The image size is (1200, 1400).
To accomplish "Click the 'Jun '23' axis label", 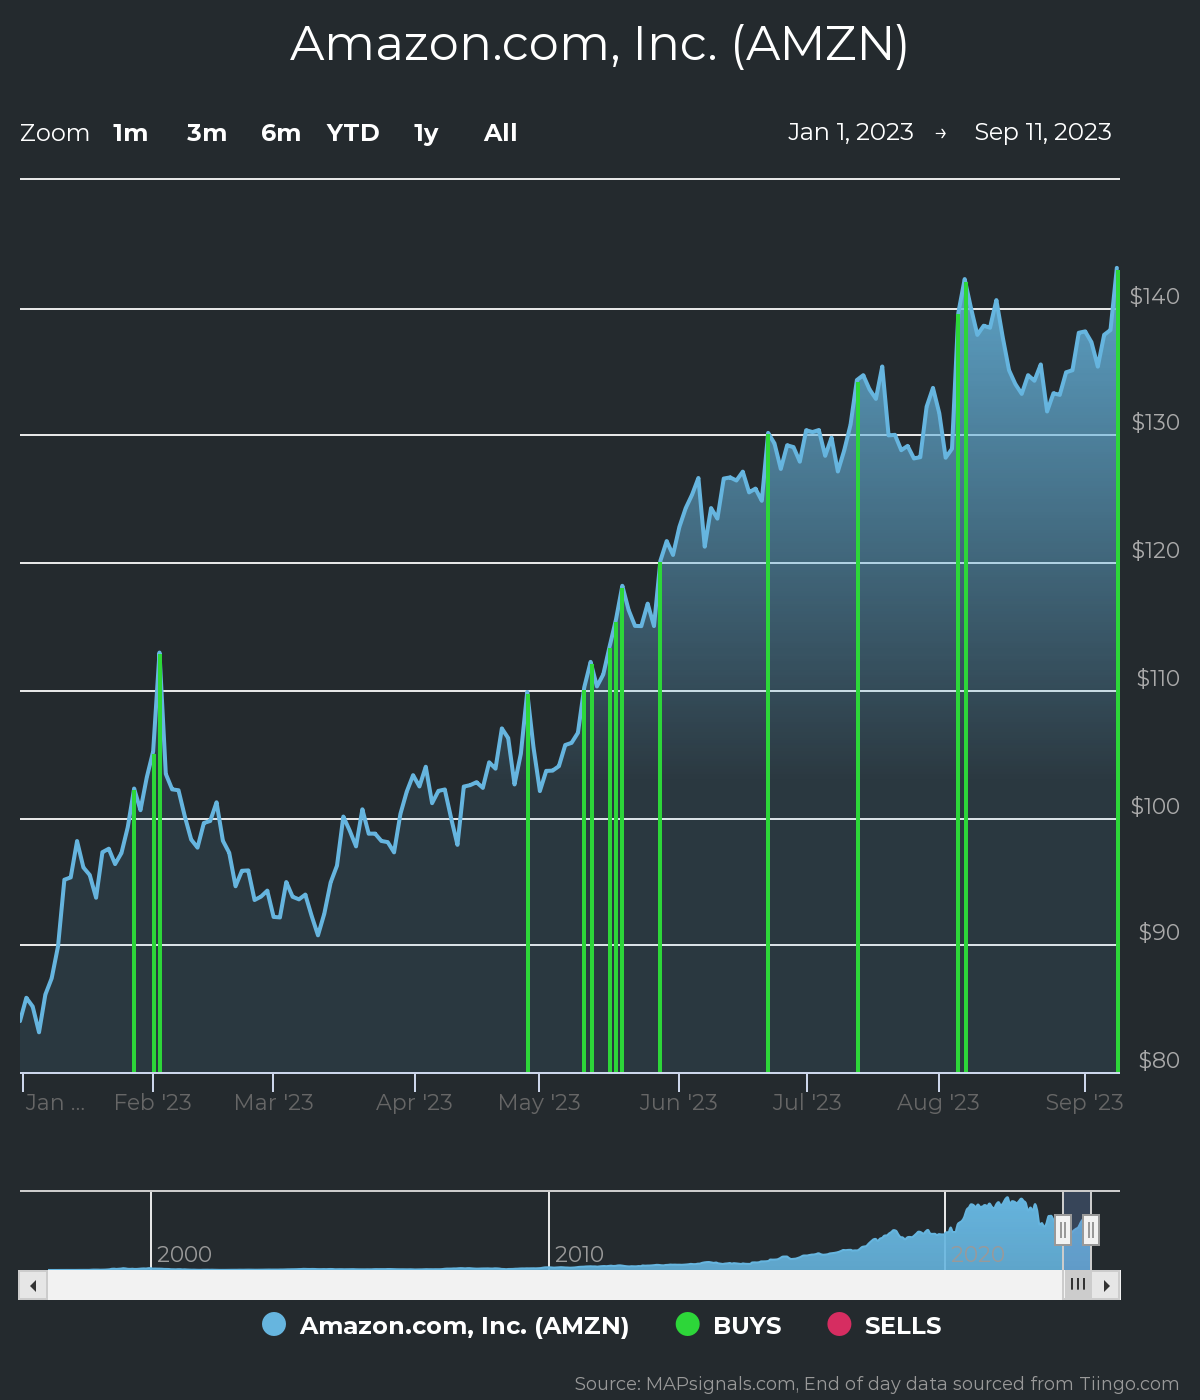I will point(679,1102).
